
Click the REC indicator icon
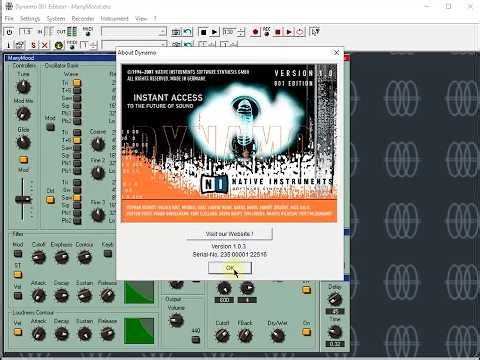267,32
